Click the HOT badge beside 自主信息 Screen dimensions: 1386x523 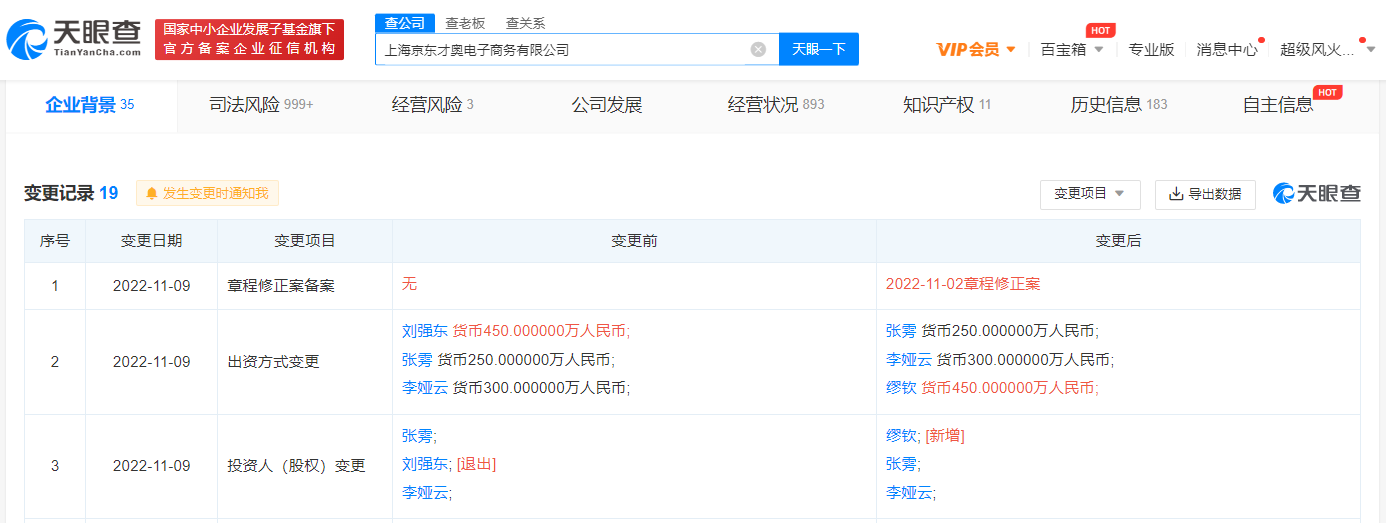coord(1328,92)
